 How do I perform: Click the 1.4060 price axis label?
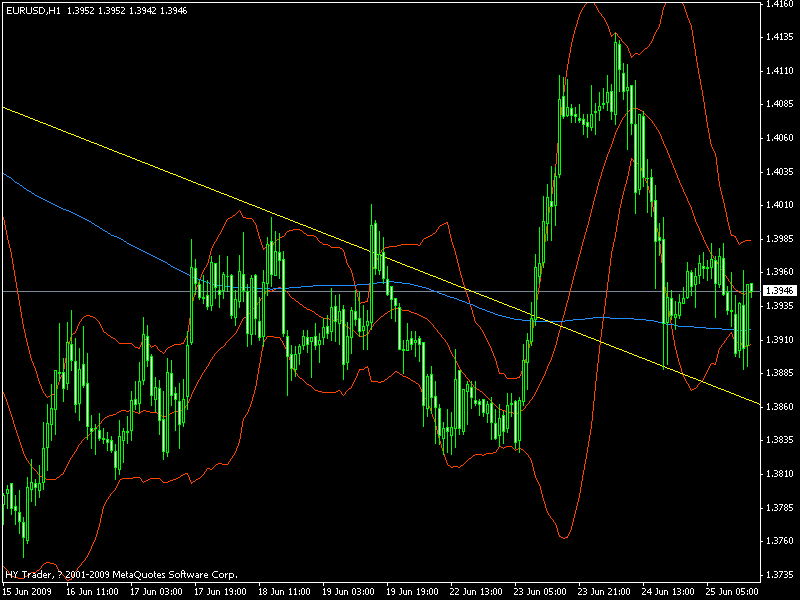coord(780,138)
